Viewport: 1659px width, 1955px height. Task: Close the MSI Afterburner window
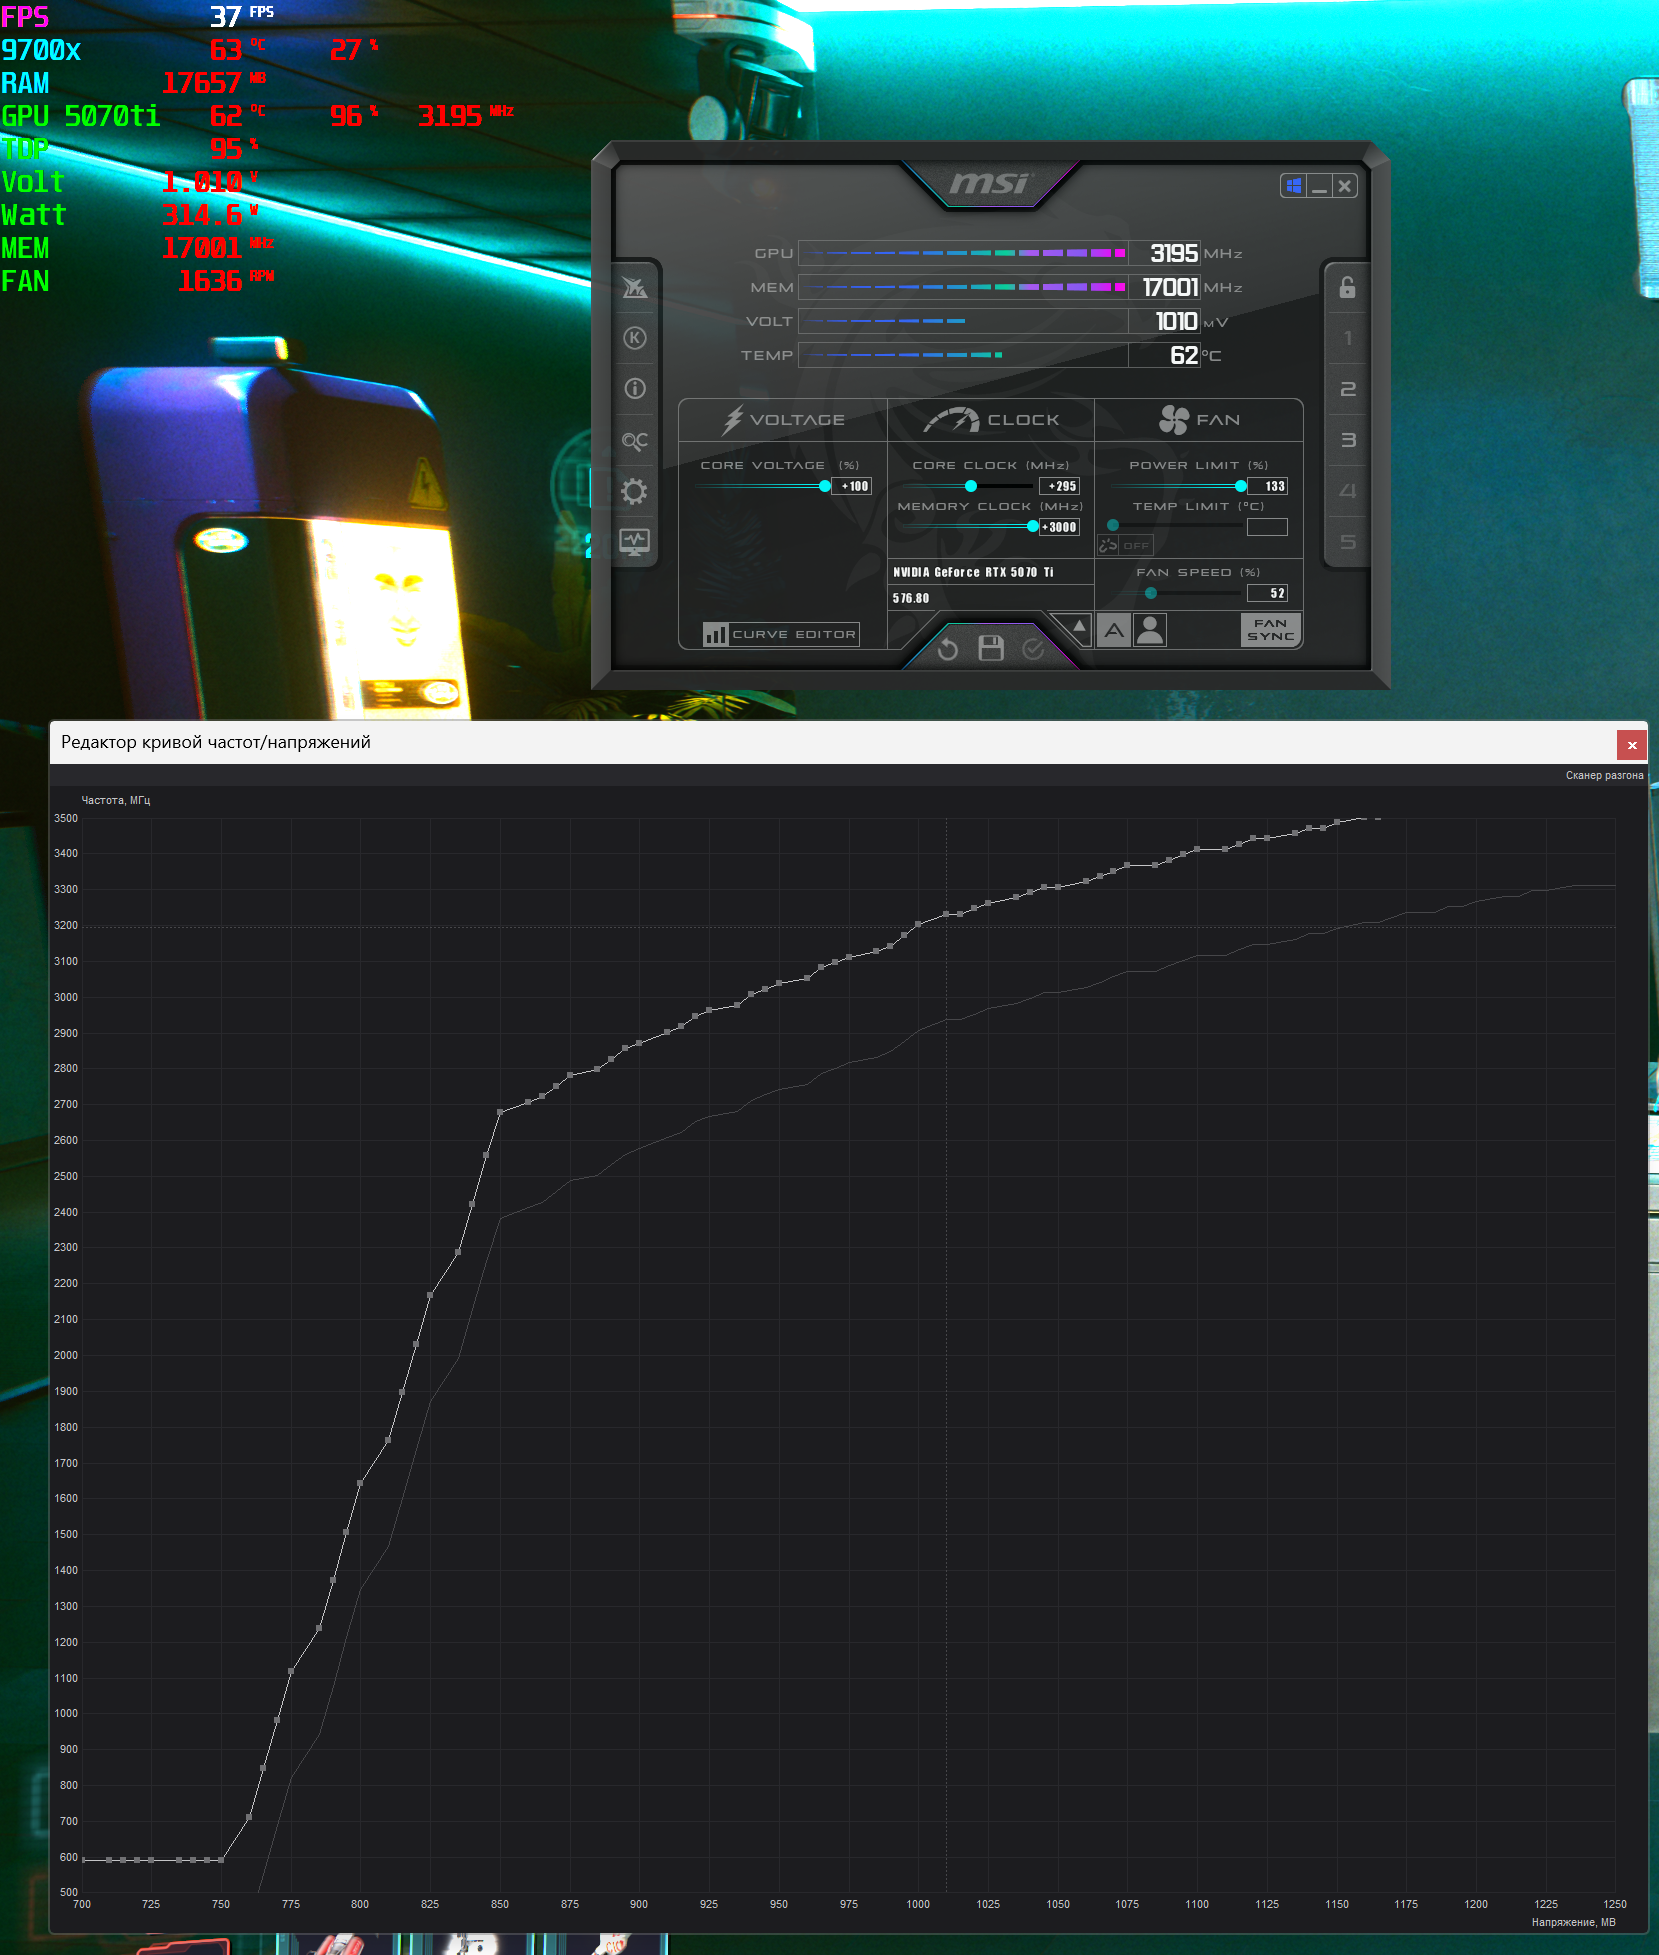point(1345,186)
